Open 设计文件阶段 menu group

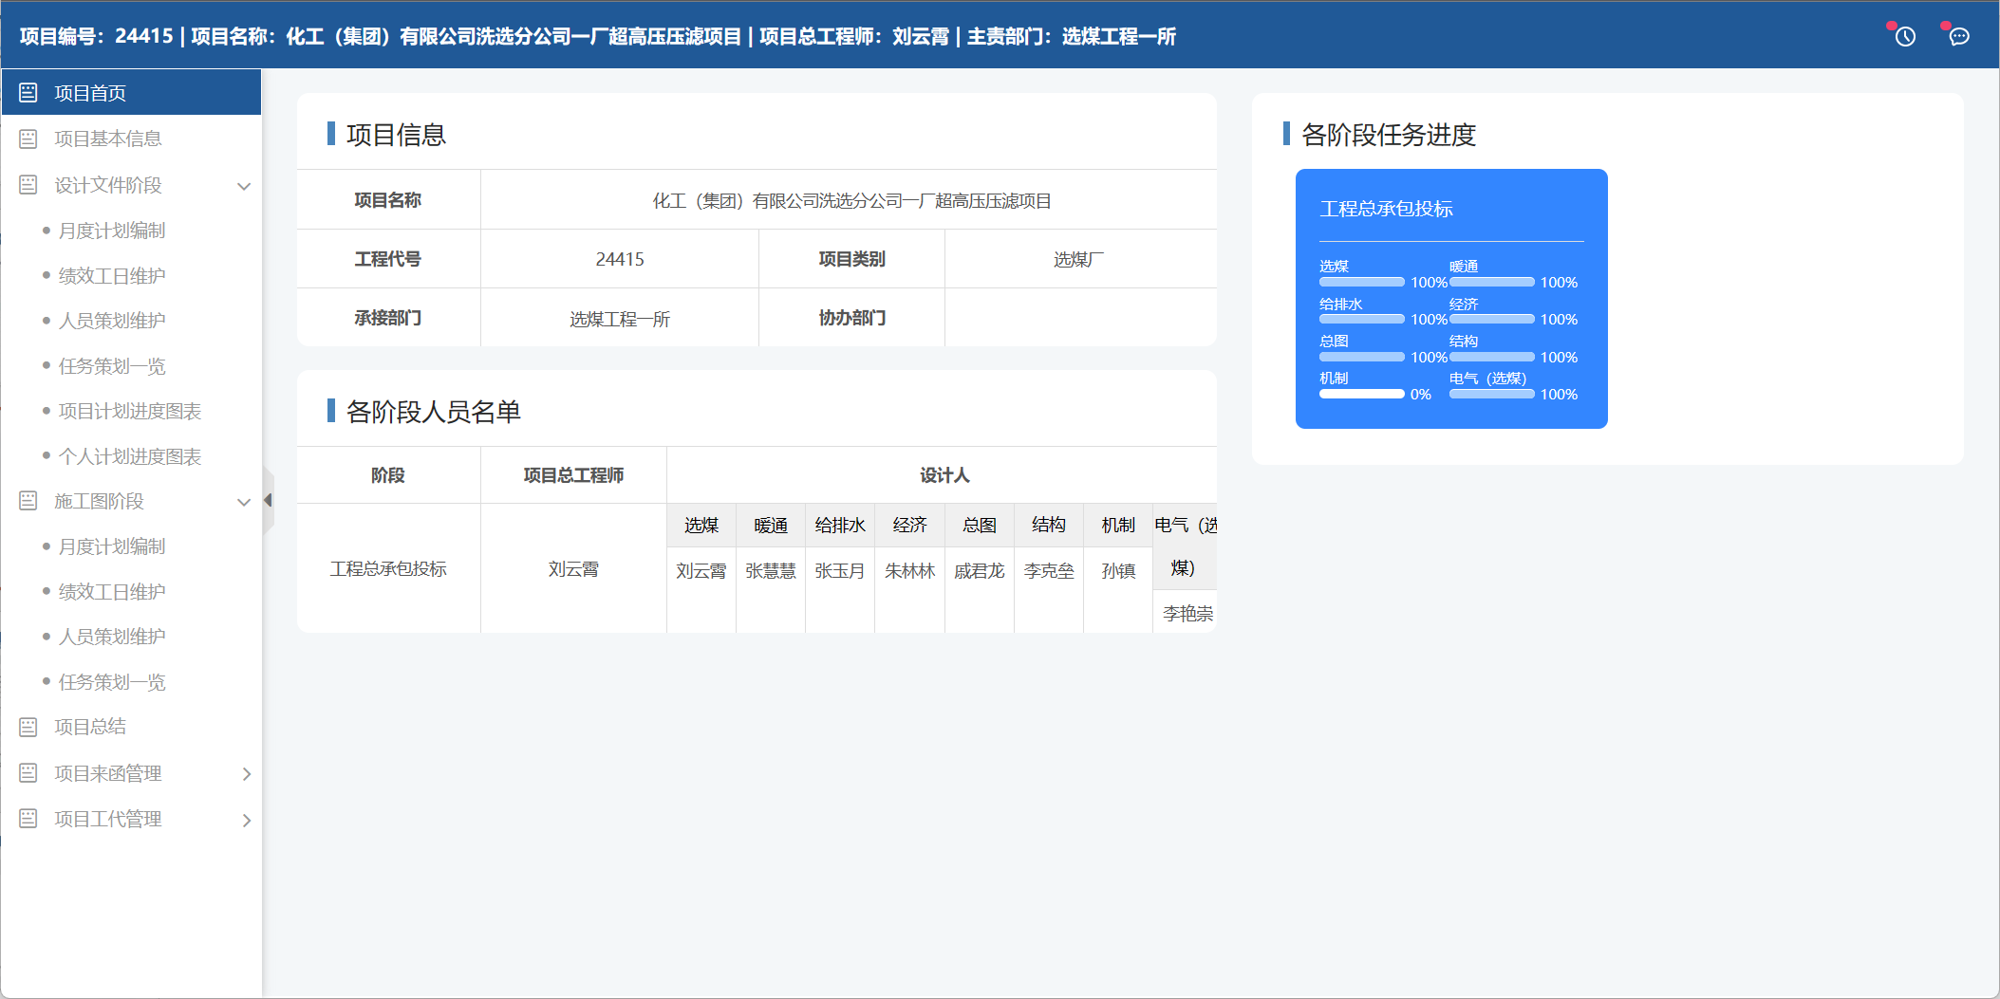coord(131,185)
